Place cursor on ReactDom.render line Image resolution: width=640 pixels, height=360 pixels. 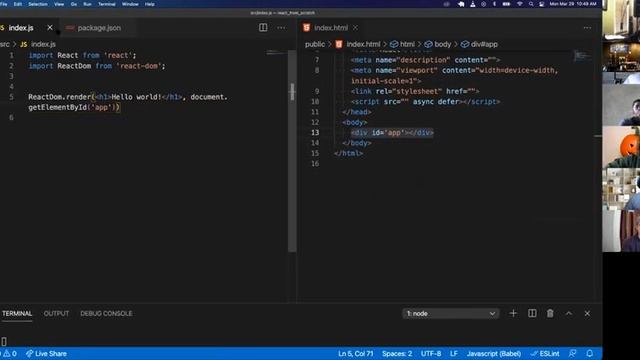pos(128,102)
